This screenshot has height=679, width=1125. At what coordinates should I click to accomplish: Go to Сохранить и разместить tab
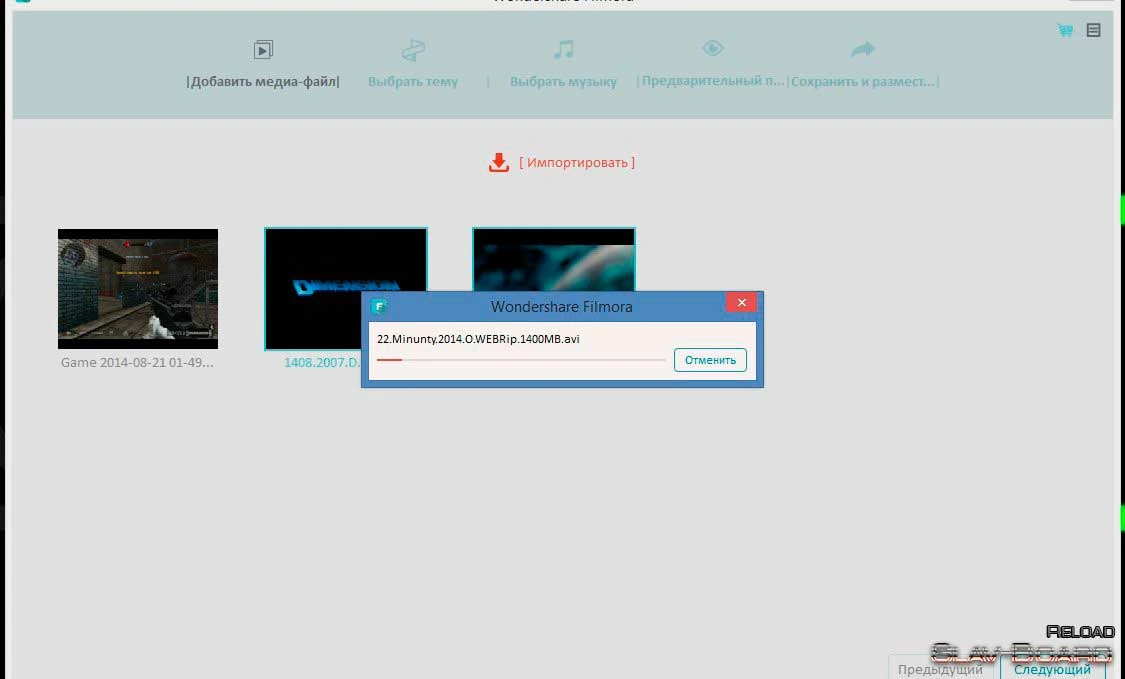coord(863,81)
